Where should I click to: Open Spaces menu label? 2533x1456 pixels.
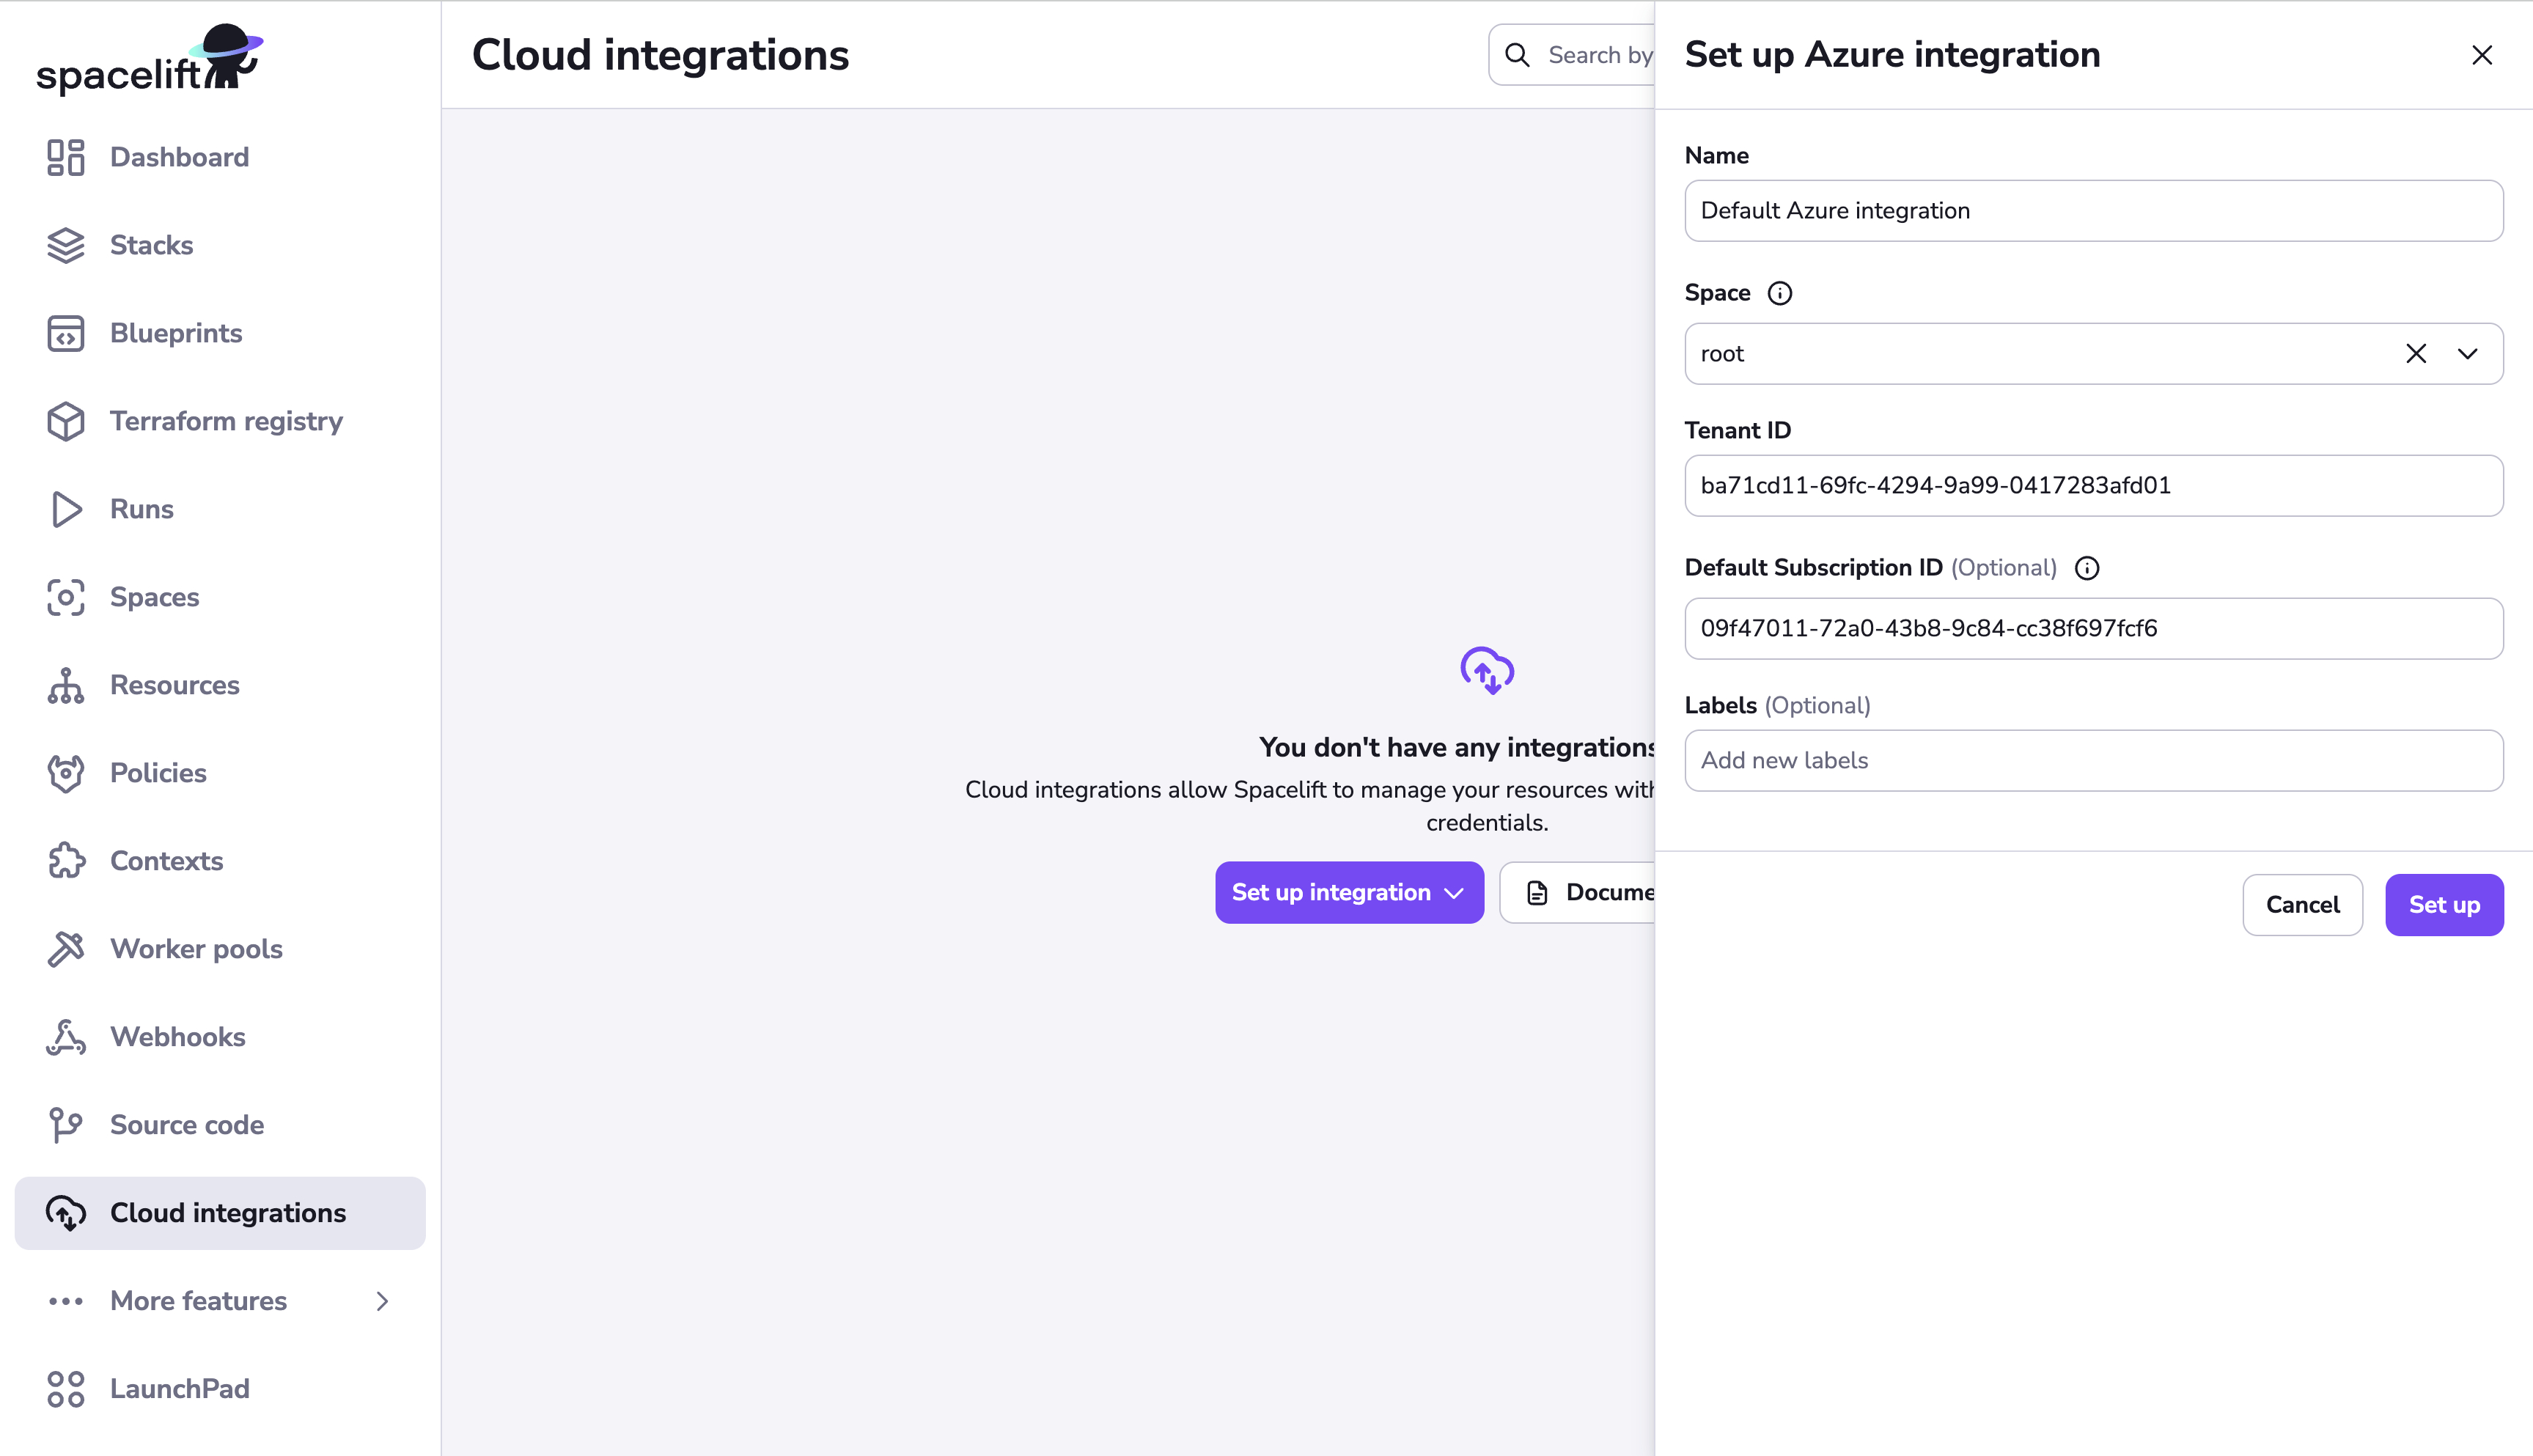(x=155, y=597)
